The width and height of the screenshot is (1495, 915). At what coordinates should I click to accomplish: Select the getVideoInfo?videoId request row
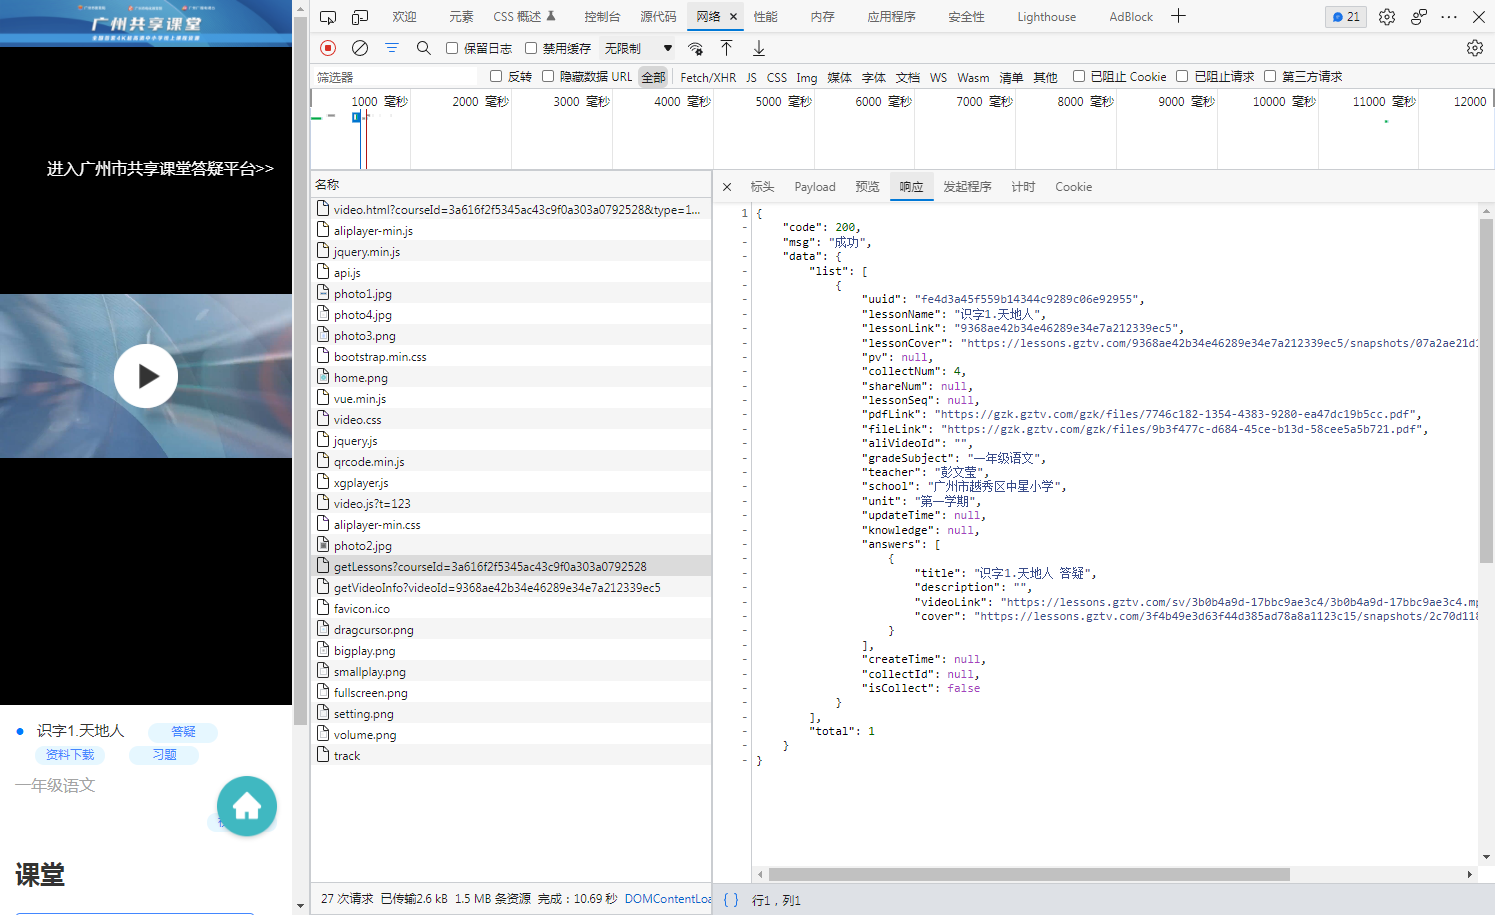511,587
